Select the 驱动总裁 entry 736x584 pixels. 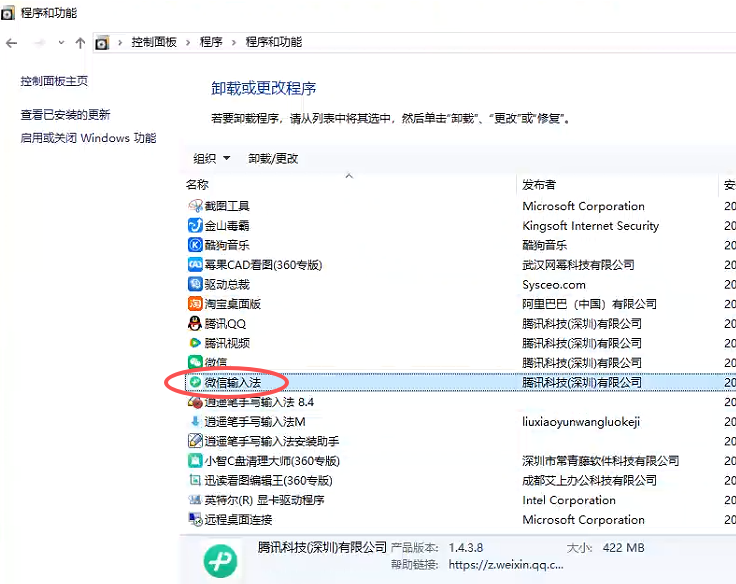coord(227,284)
